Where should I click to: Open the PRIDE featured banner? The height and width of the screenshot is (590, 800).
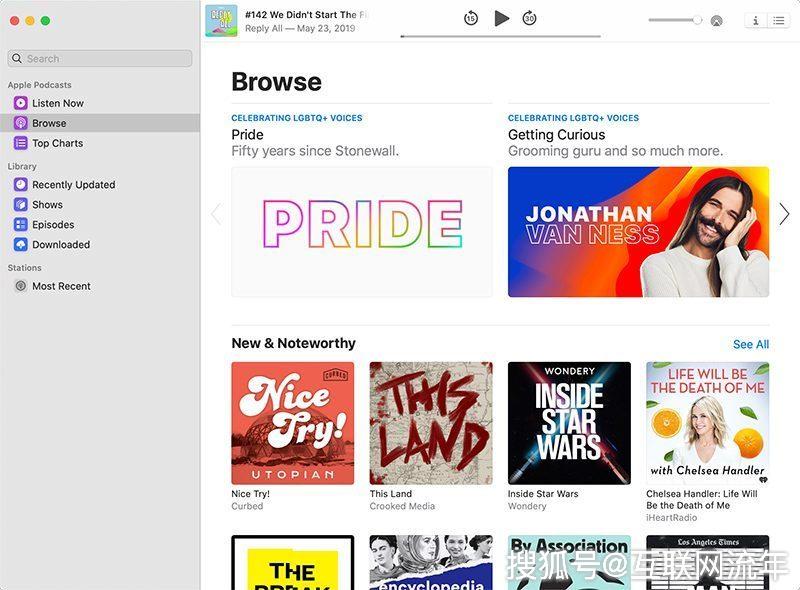point(362,232)
